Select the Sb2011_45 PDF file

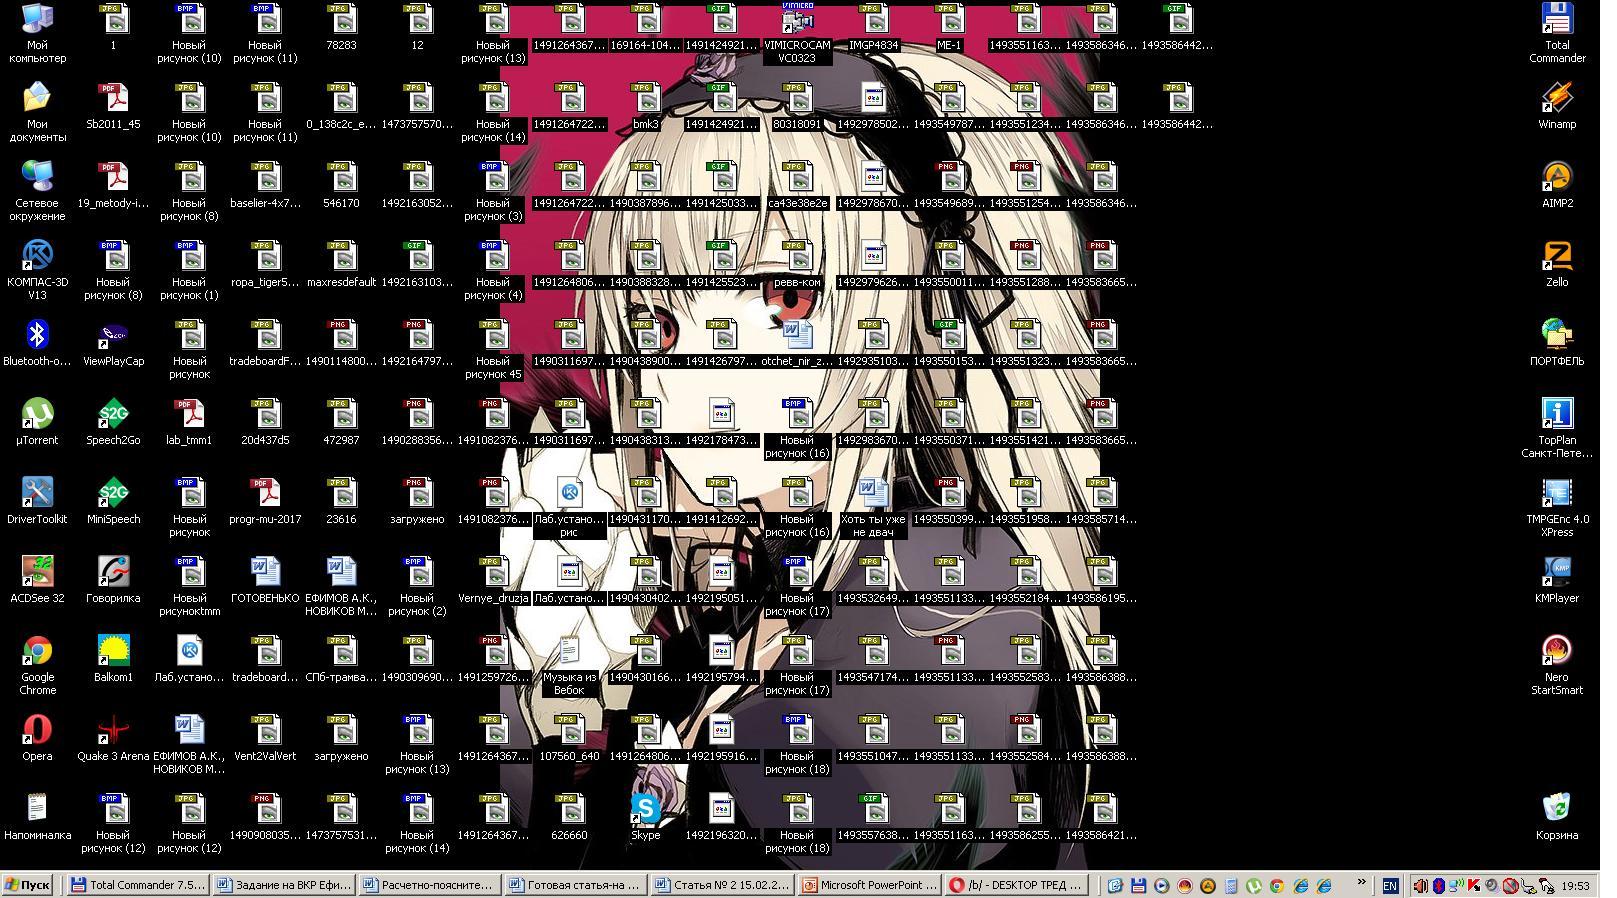[x=113, y=106]
